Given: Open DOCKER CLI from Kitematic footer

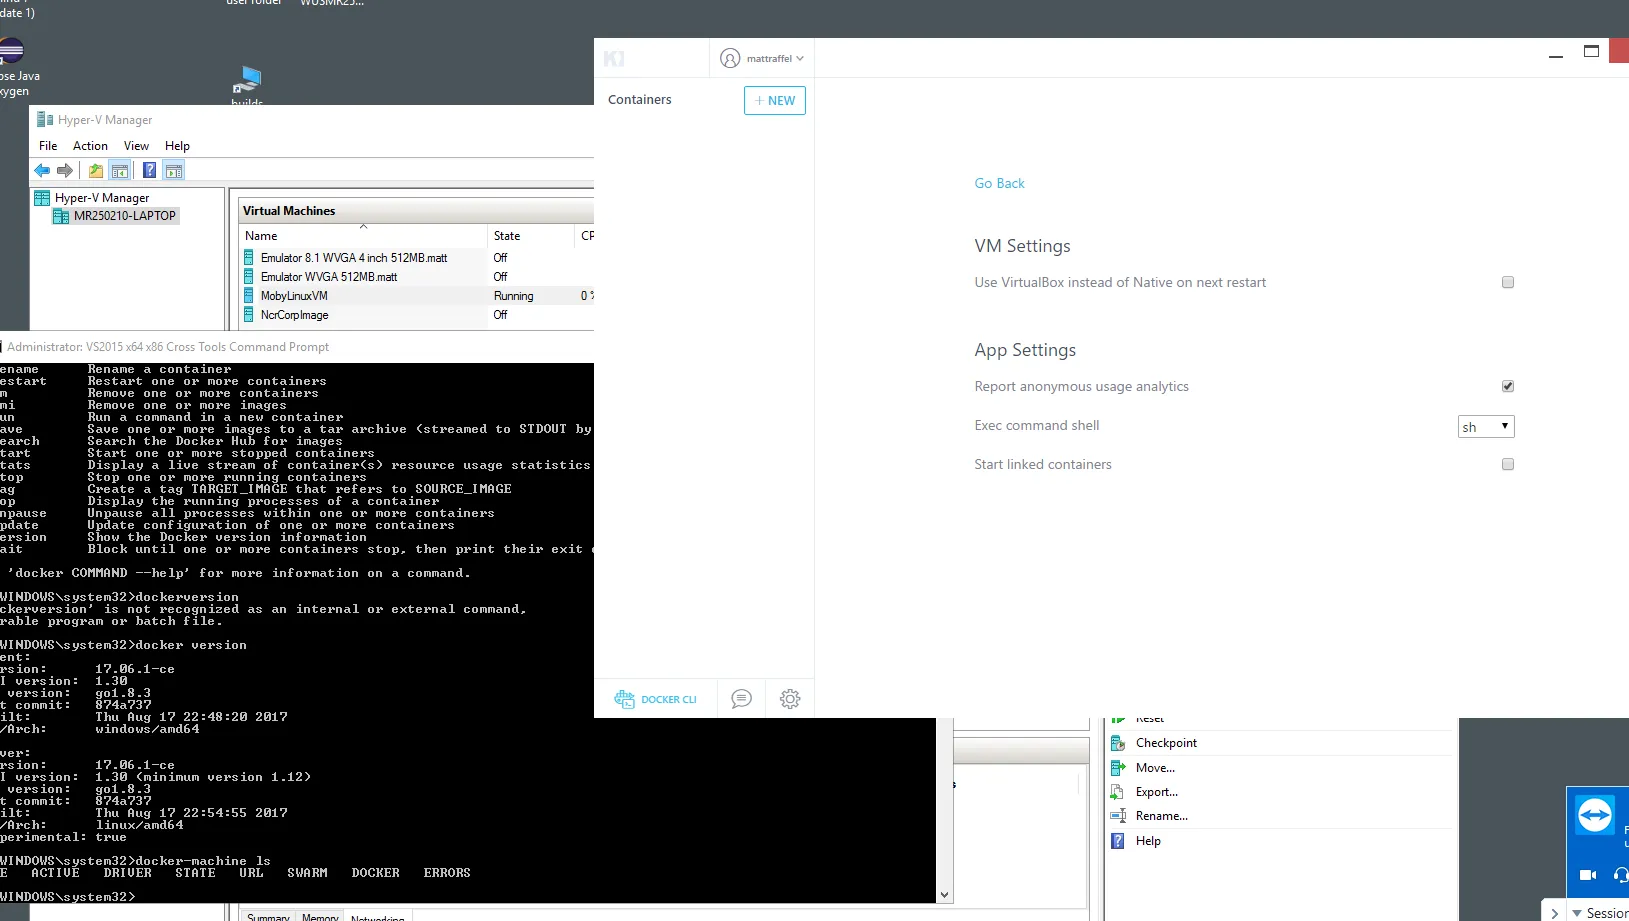Looking at the screenshot, I should click(656, 699).
